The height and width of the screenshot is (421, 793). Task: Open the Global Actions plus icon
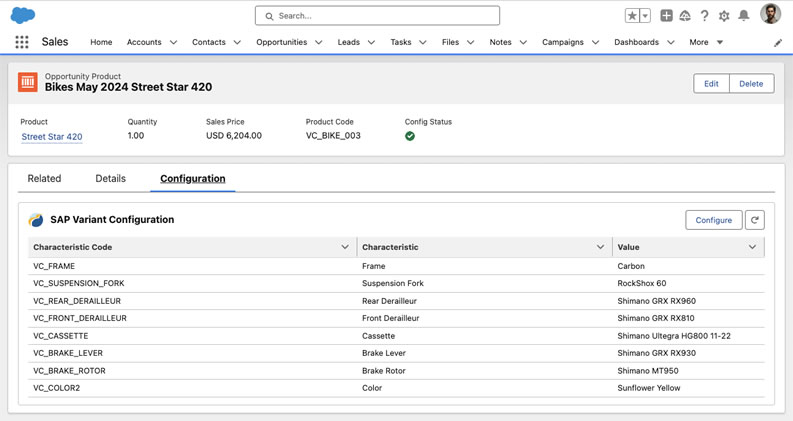point(667,16)
